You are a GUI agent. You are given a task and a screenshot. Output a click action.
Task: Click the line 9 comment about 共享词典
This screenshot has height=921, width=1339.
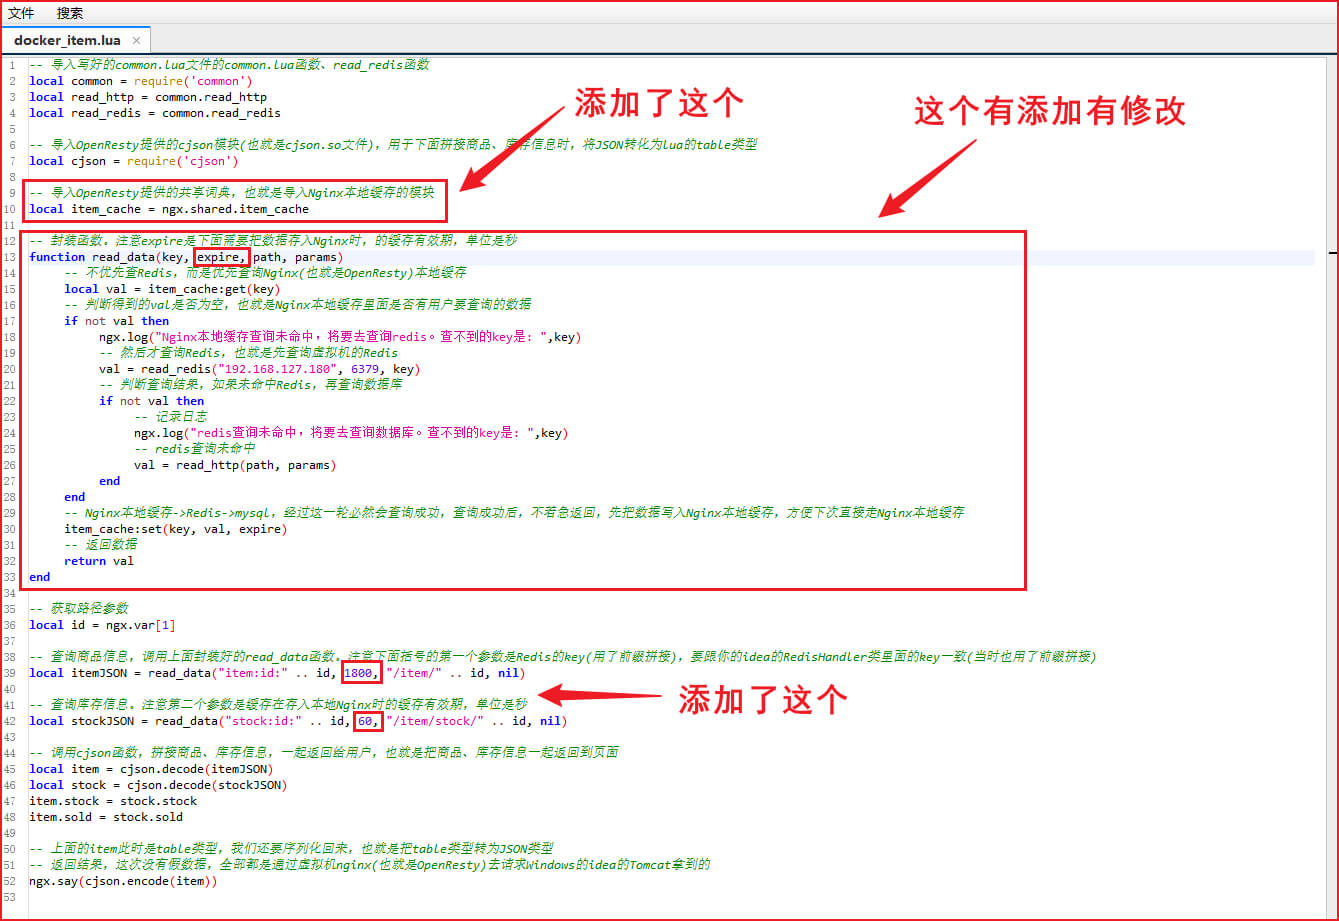pos(232,193)
